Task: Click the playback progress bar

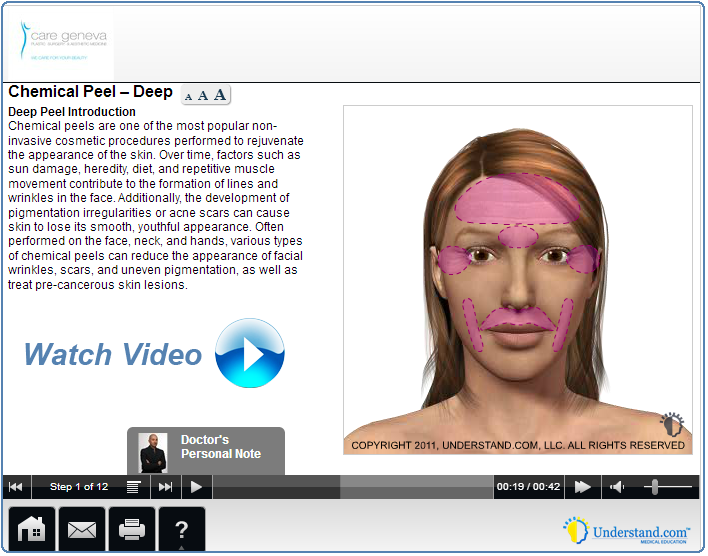Action: point(352,487)
